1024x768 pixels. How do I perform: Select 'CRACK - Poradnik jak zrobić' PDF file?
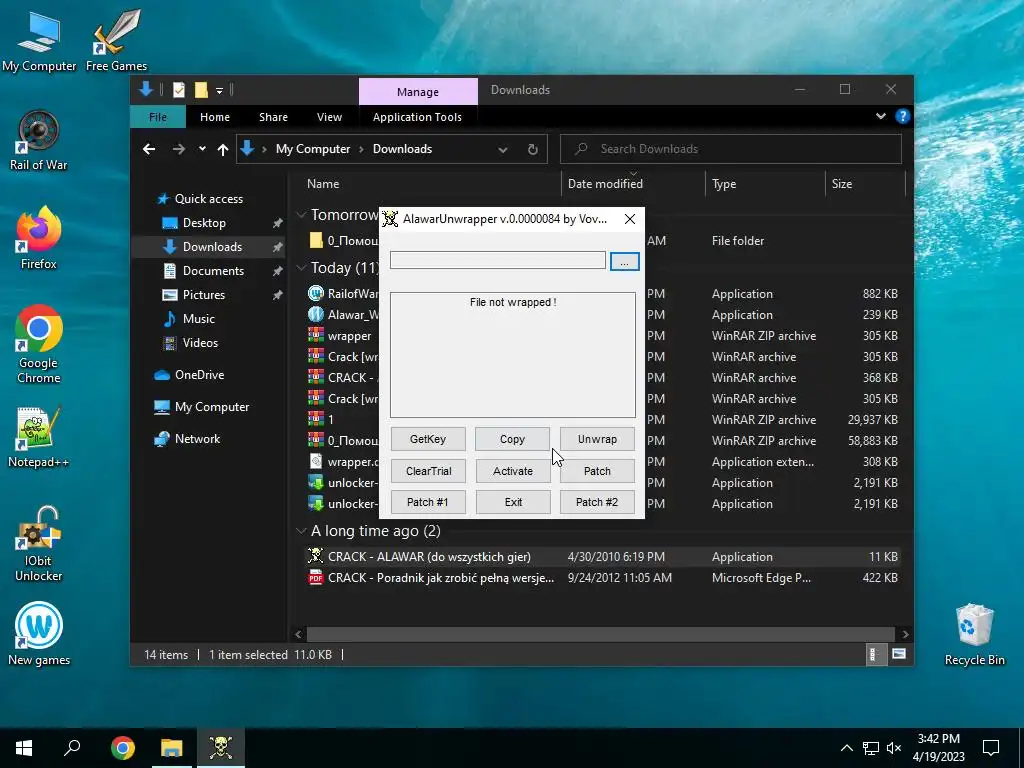(441, 578)
